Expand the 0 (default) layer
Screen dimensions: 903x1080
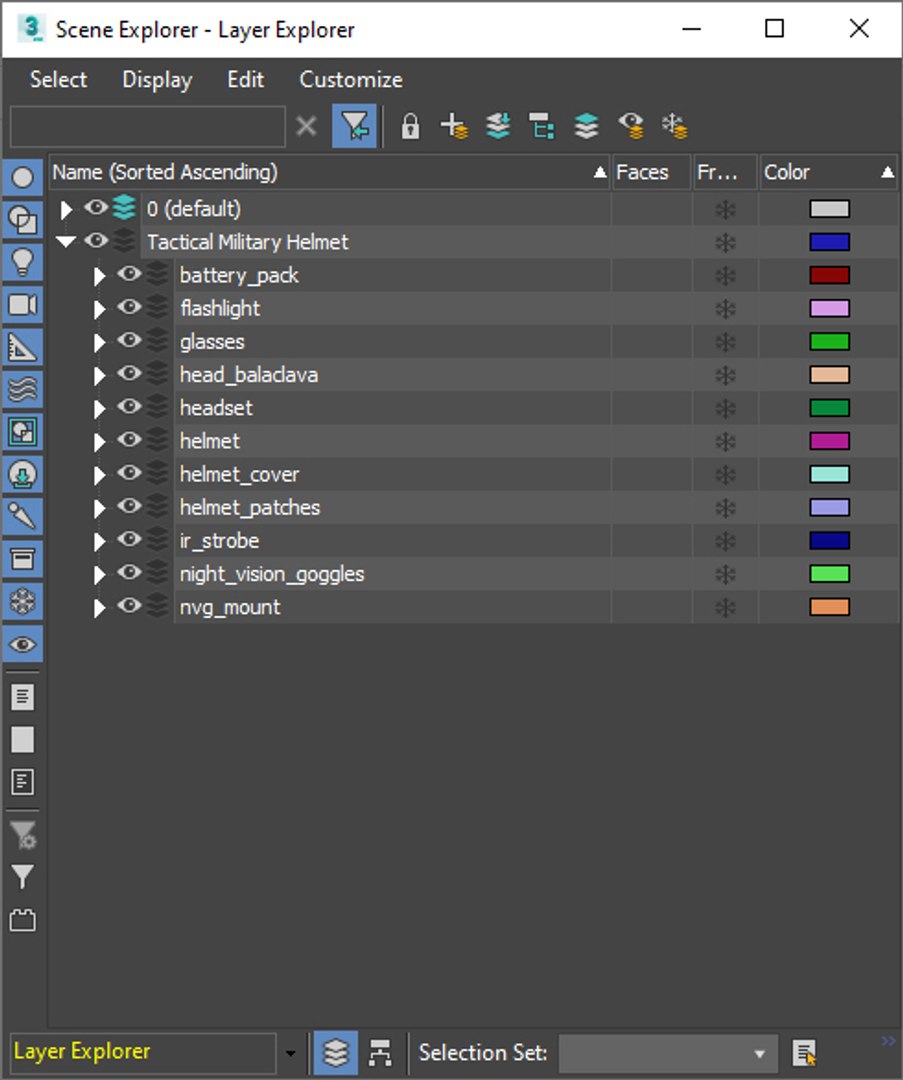(x=66, y=209)
